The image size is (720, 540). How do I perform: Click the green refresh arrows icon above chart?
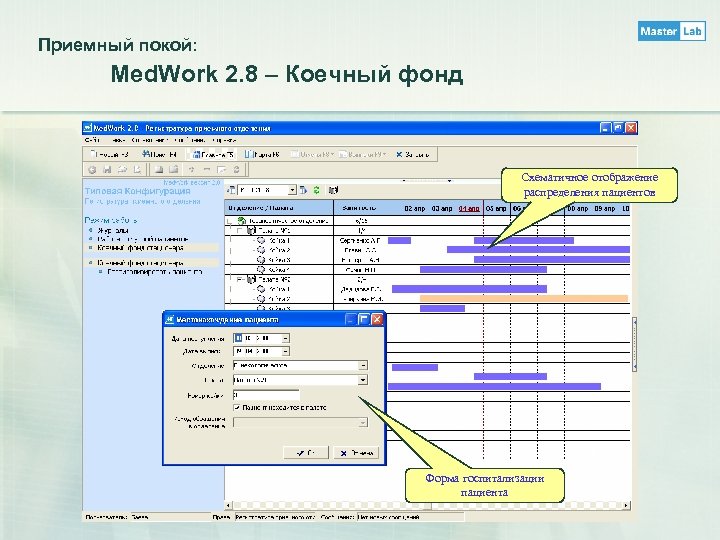(x=316, y=190)
